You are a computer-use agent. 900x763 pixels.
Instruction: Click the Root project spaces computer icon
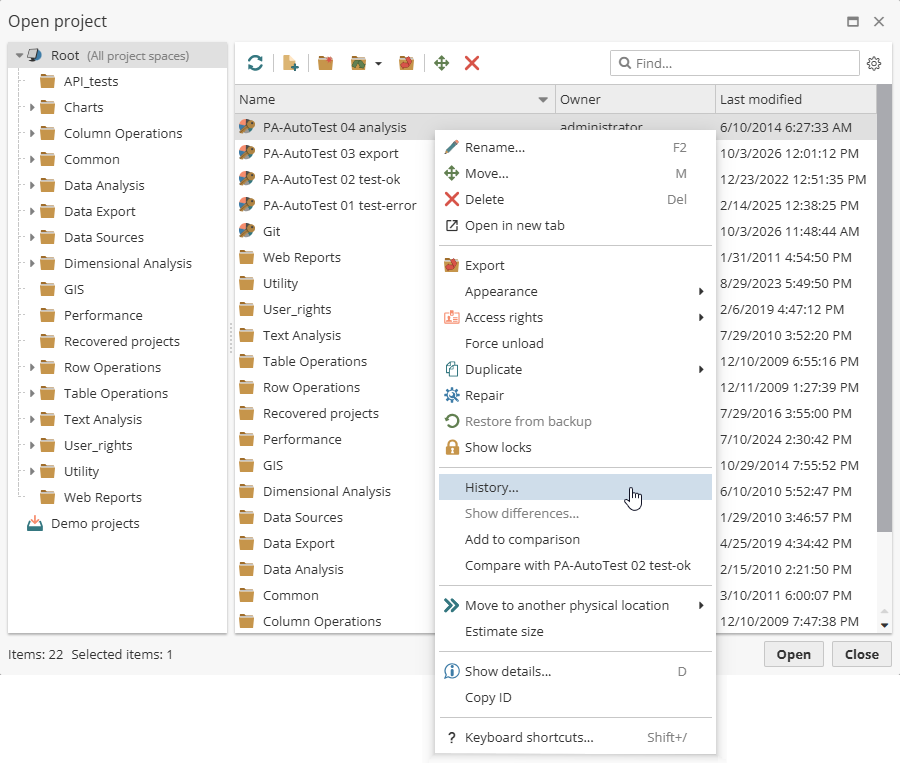[35, 55]
